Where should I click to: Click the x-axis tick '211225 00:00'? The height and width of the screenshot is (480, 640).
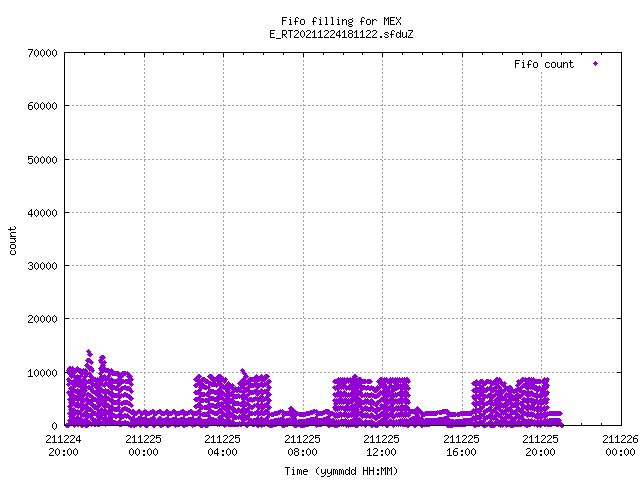(x=143, y=446)
